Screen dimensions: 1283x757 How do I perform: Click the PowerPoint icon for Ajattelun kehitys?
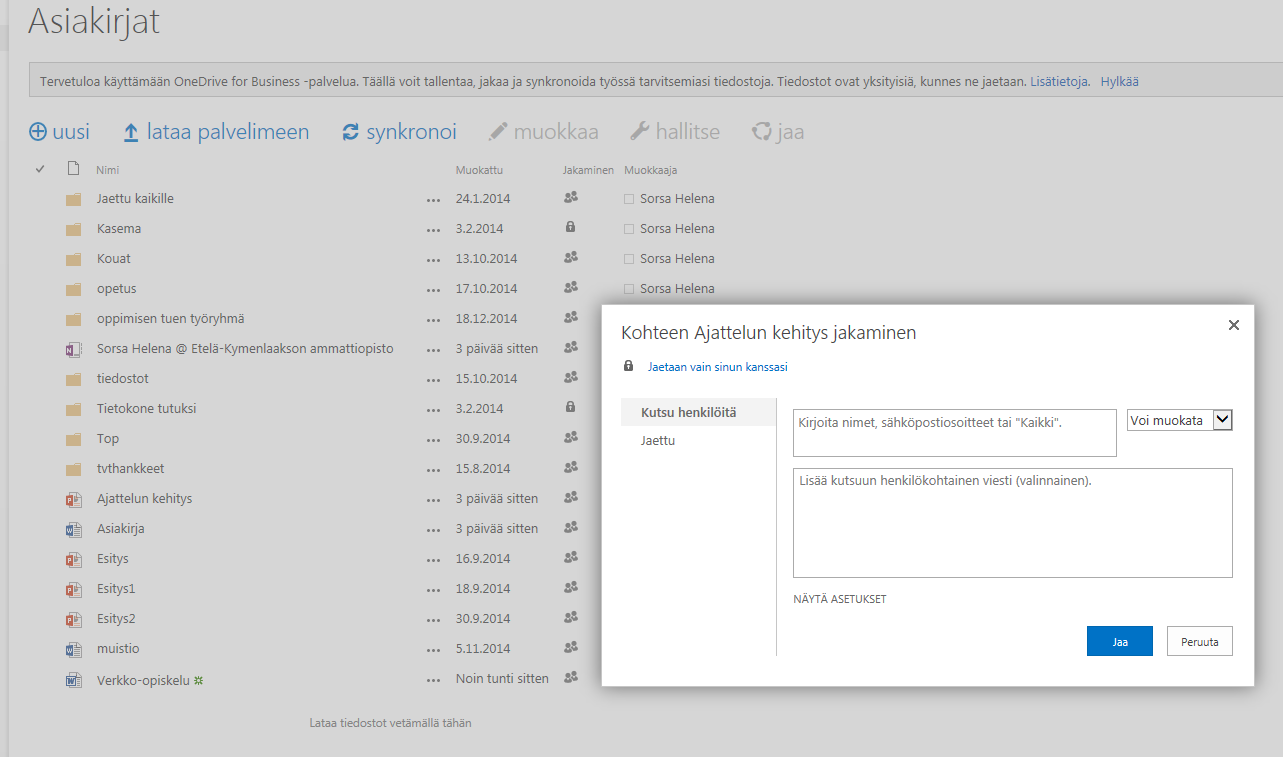[x=72, y=499]
